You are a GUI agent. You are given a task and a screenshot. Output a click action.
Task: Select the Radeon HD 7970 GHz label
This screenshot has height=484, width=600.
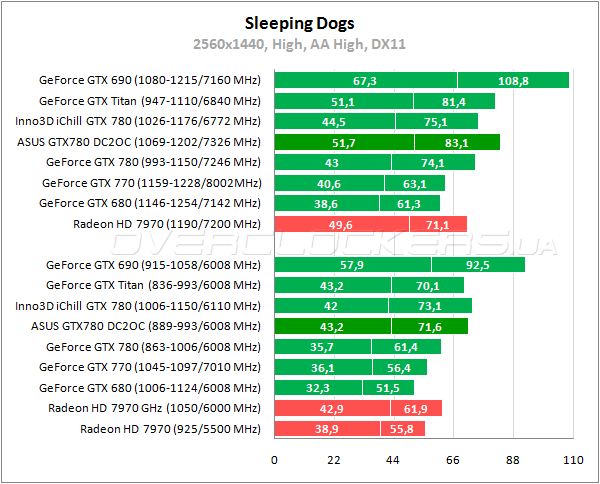[154, 408]
